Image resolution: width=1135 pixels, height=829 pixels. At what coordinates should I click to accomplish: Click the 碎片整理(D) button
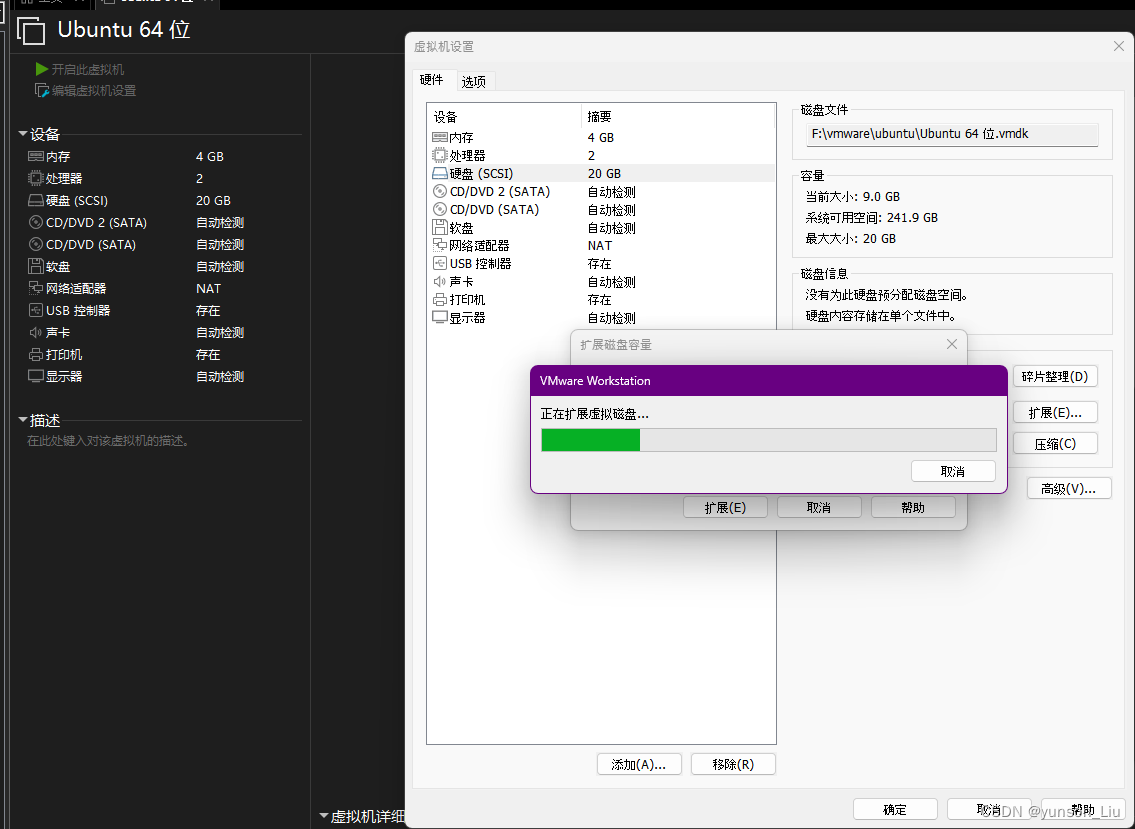coord(1055,376)
